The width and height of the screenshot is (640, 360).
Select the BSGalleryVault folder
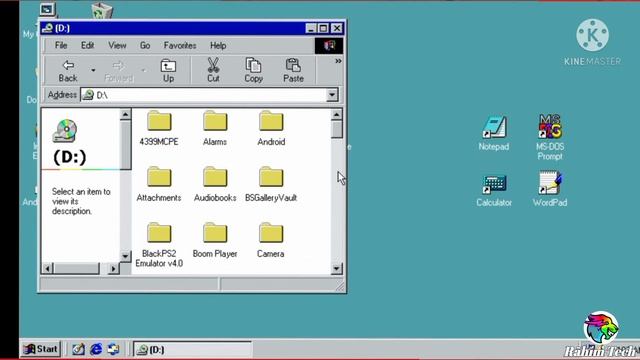271,184
